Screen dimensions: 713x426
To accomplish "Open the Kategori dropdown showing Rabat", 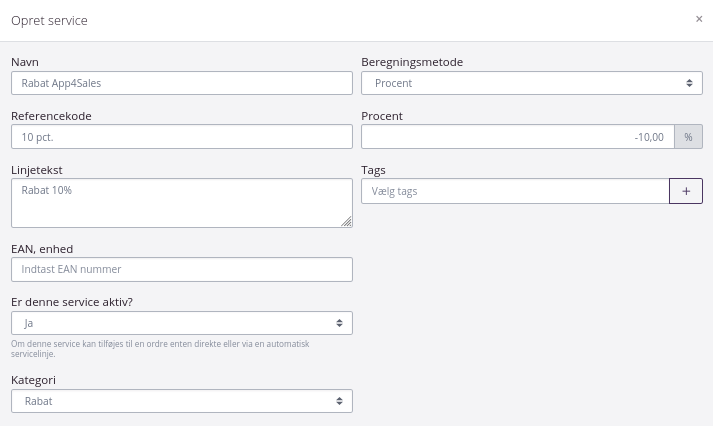I will point(181,401).
